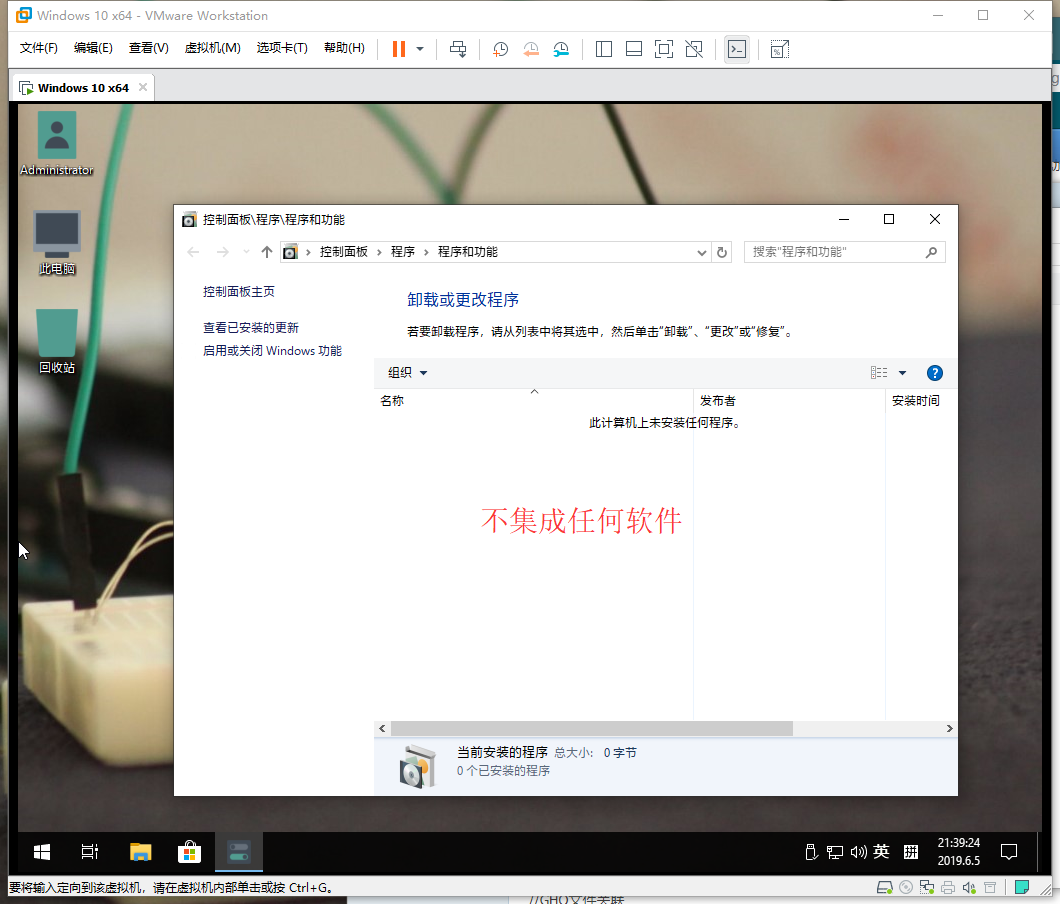1060x904 pixels.
Task: Click the volume speaker tray icon
Action: (x=859, y=852)
